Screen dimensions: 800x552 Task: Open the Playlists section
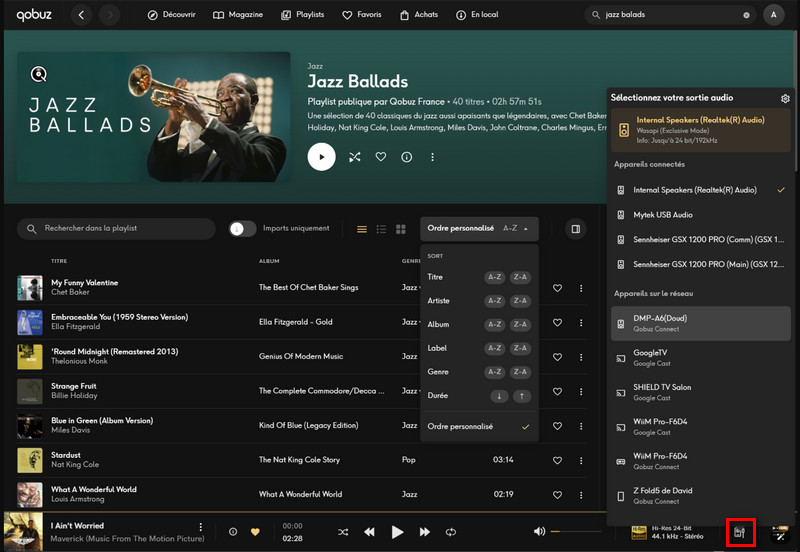click(x=303, y=15)
